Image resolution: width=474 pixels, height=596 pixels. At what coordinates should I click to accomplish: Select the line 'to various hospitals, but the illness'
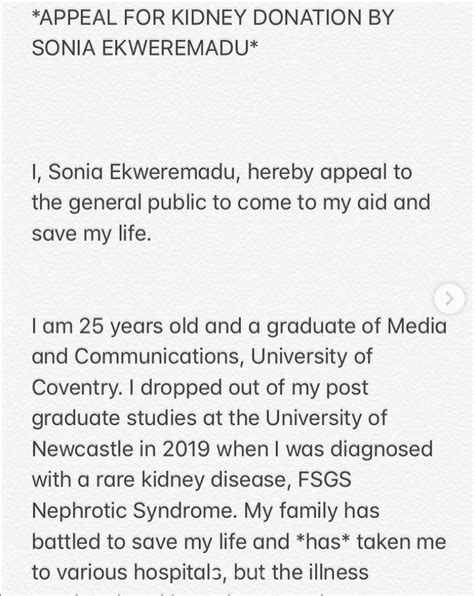tap(200, 572)
